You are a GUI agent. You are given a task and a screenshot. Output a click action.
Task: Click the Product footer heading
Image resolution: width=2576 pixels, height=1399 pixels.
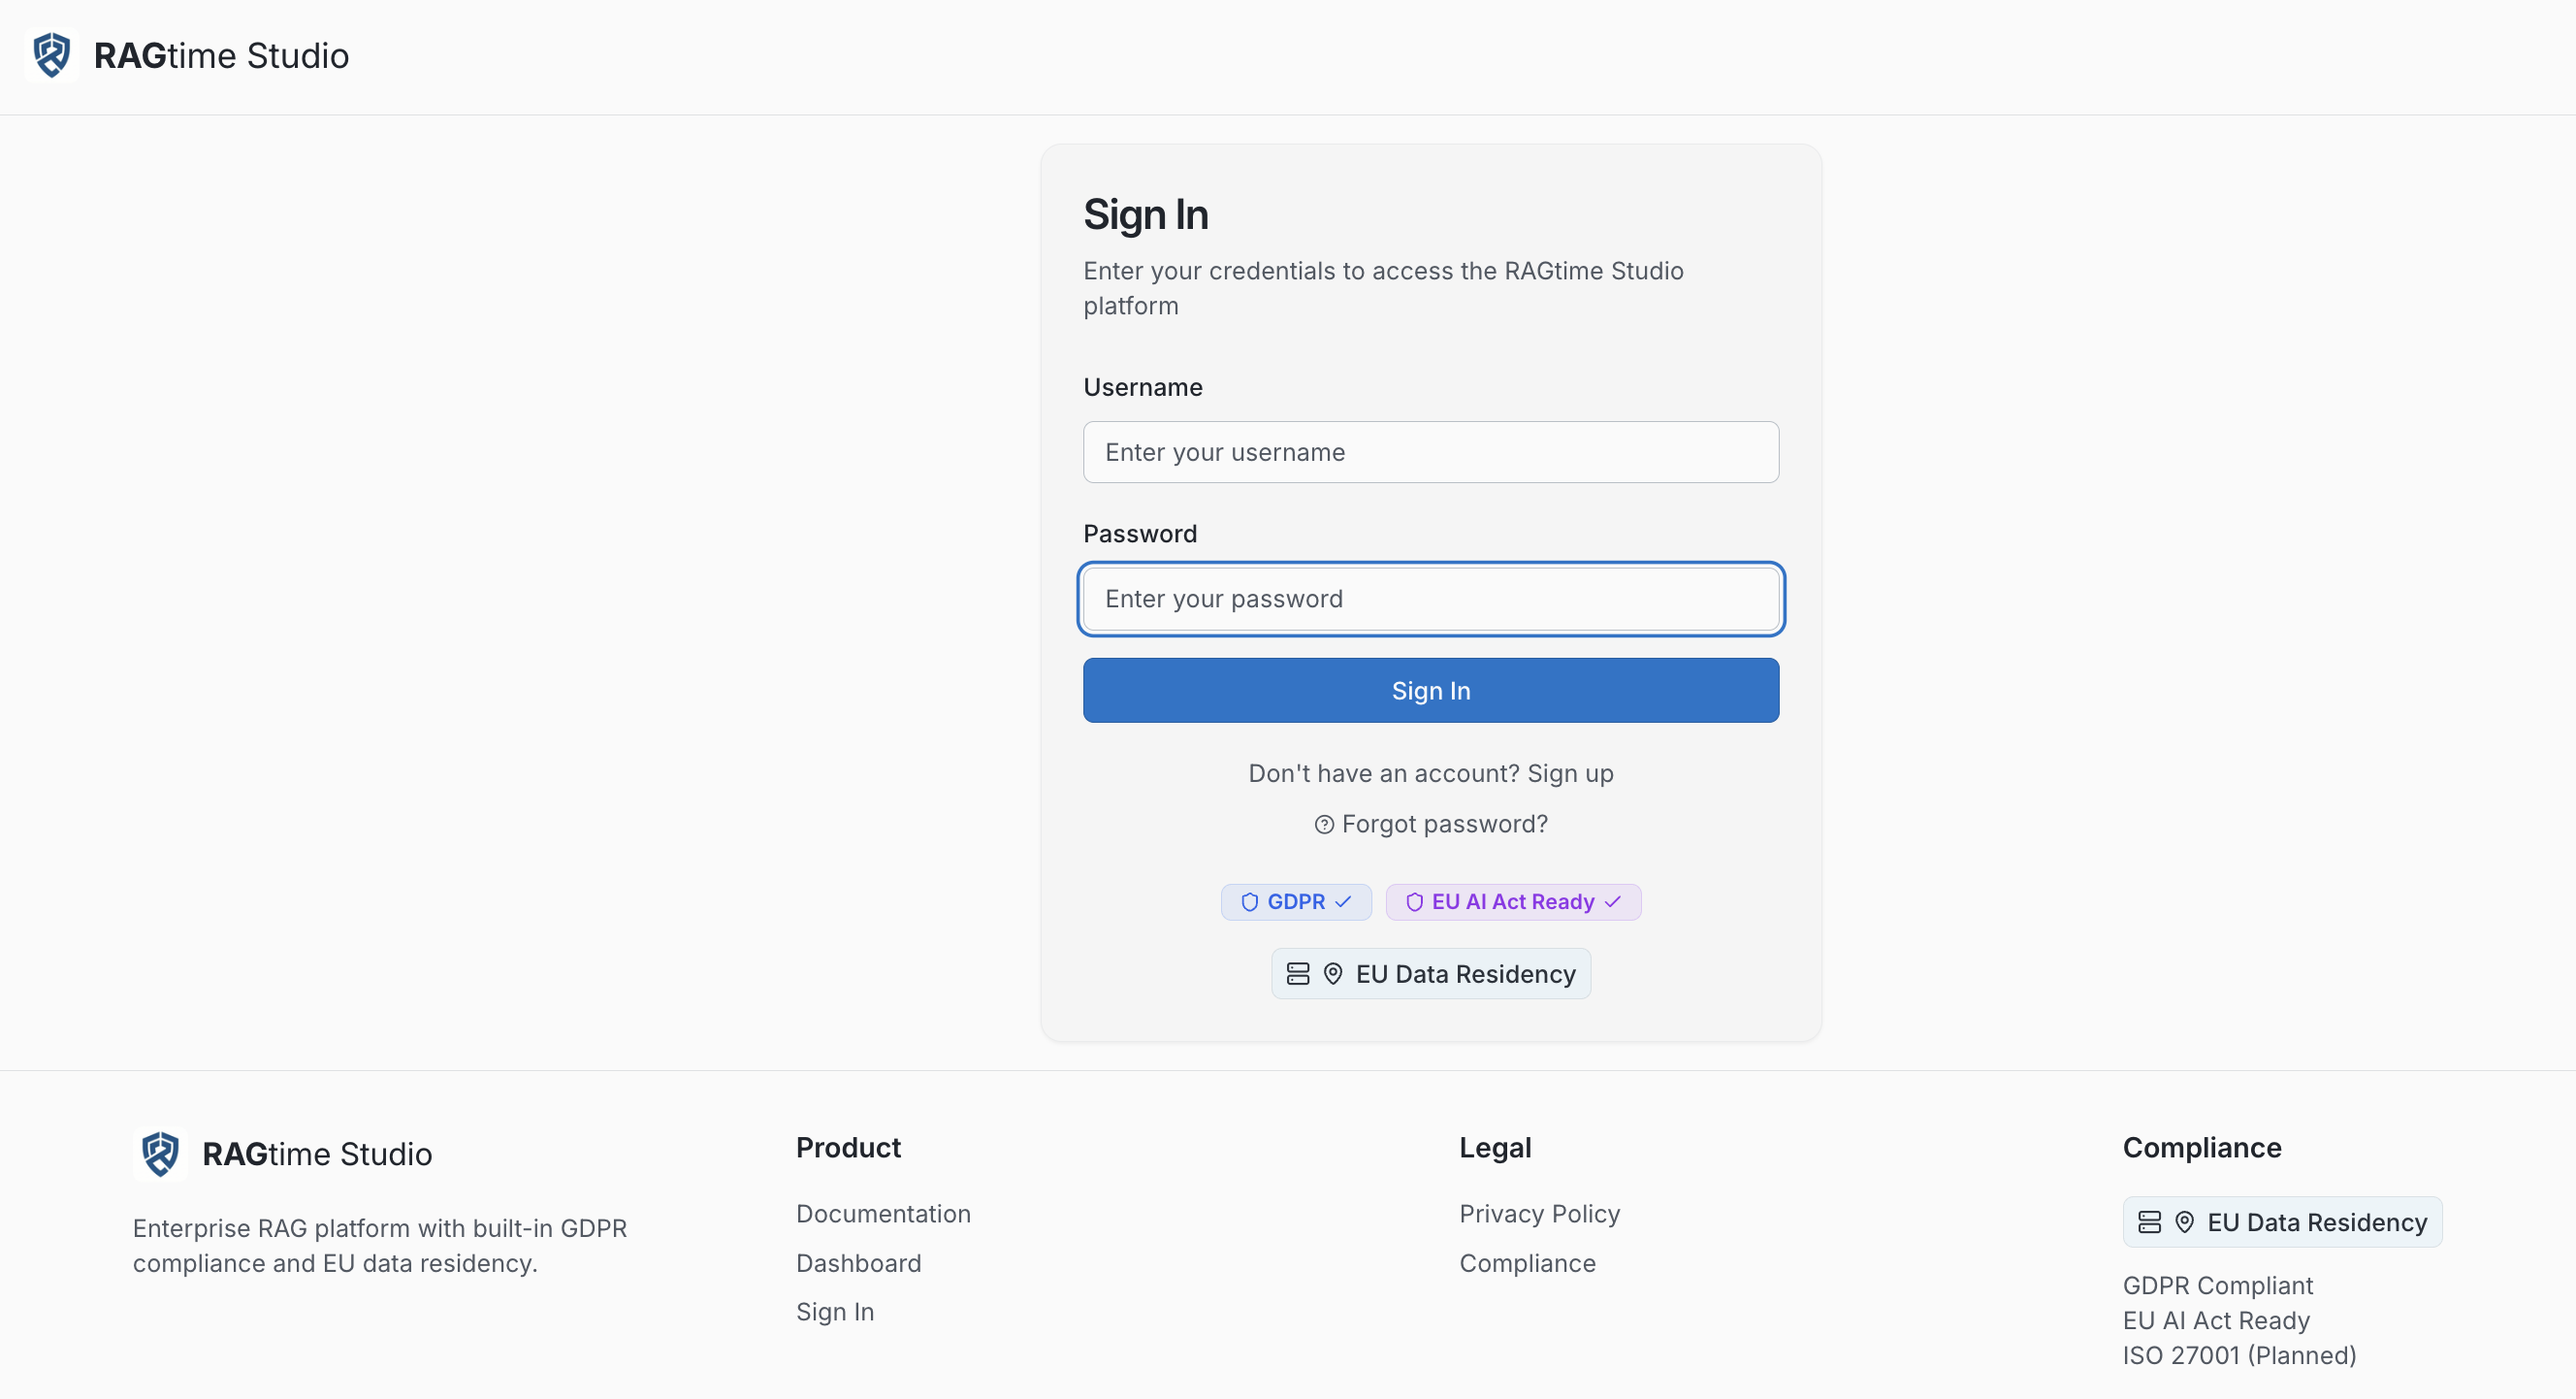click(848, 1147)
